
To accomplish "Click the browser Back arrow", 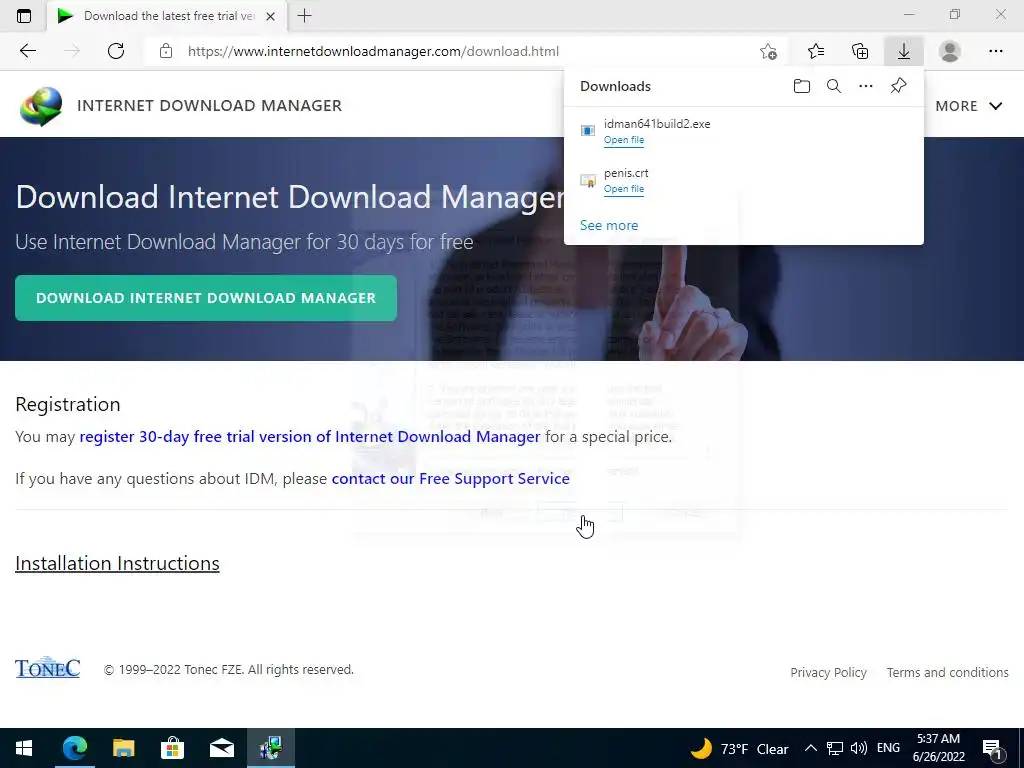I will 27,51.
